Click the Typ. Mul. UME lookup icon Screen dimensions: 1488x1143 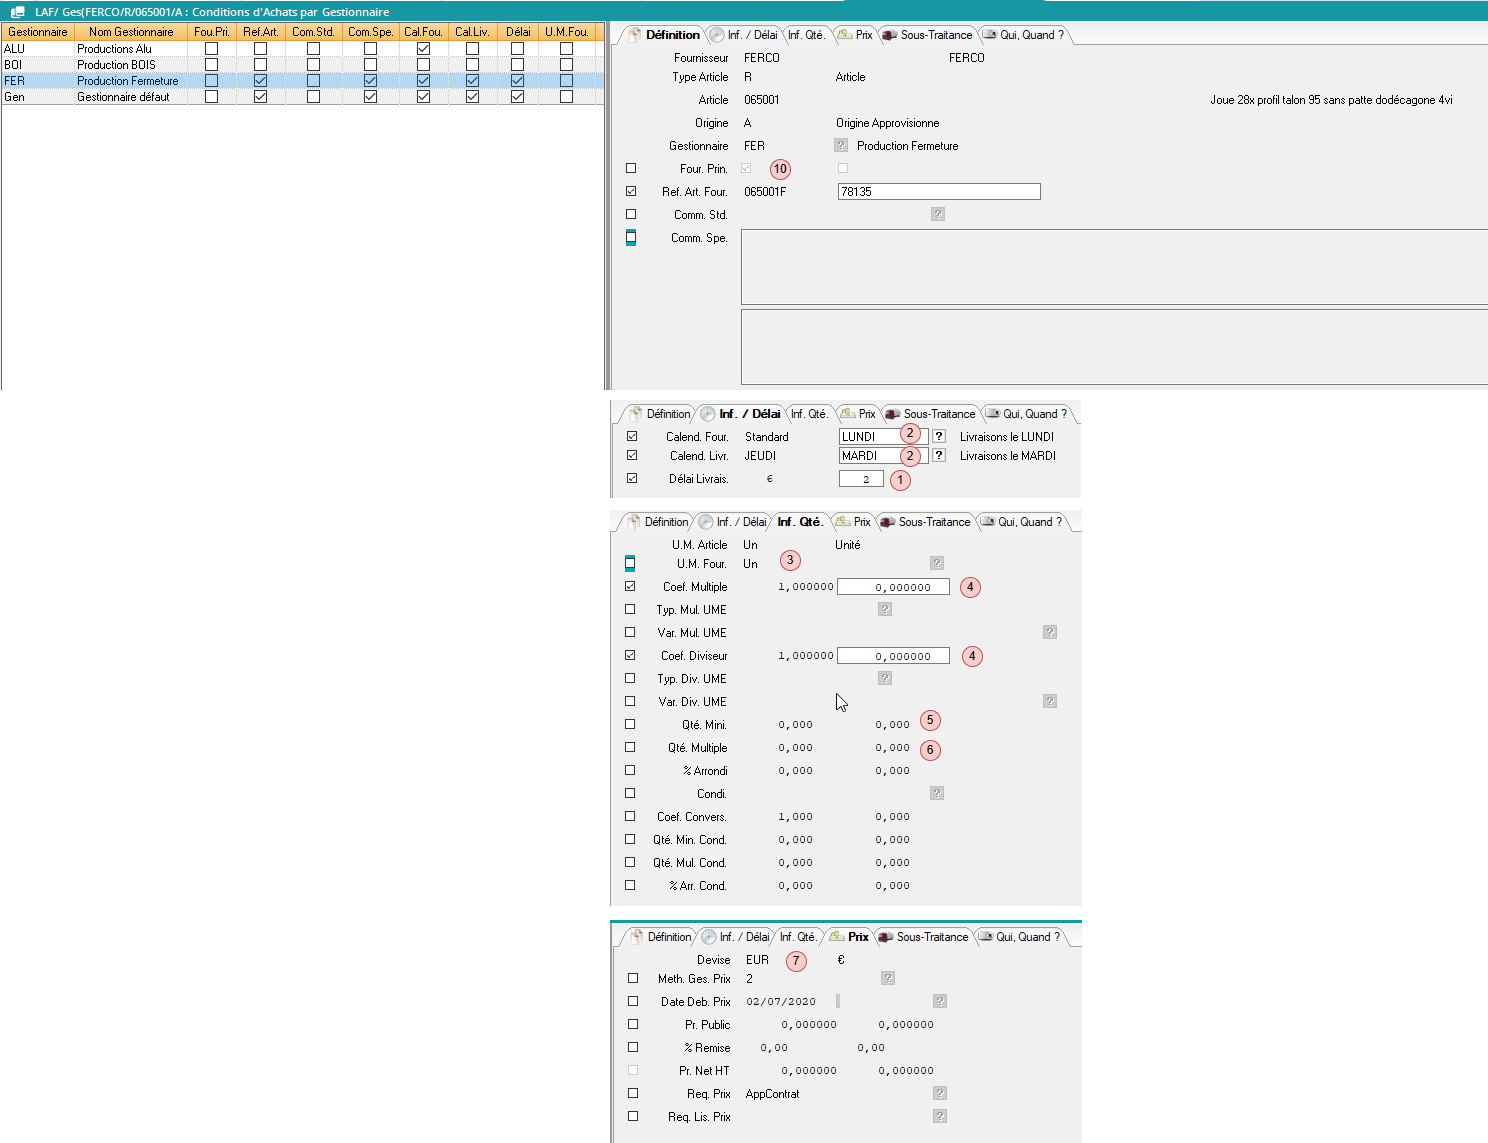coord(885,609)
